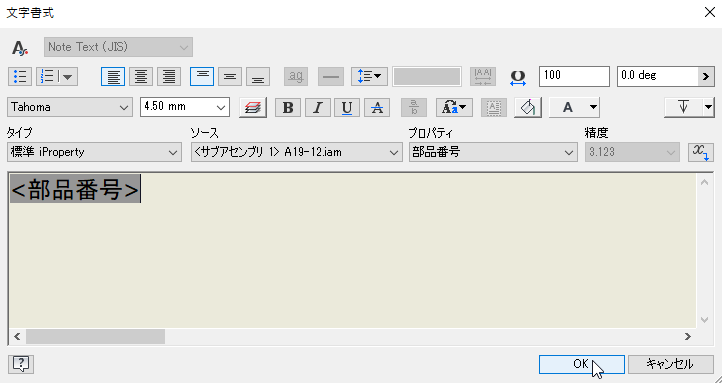Screen dimensions: 722x383
Task: Edit the rotation angle field 0.0 deg
Action: (x=658, y=76)
